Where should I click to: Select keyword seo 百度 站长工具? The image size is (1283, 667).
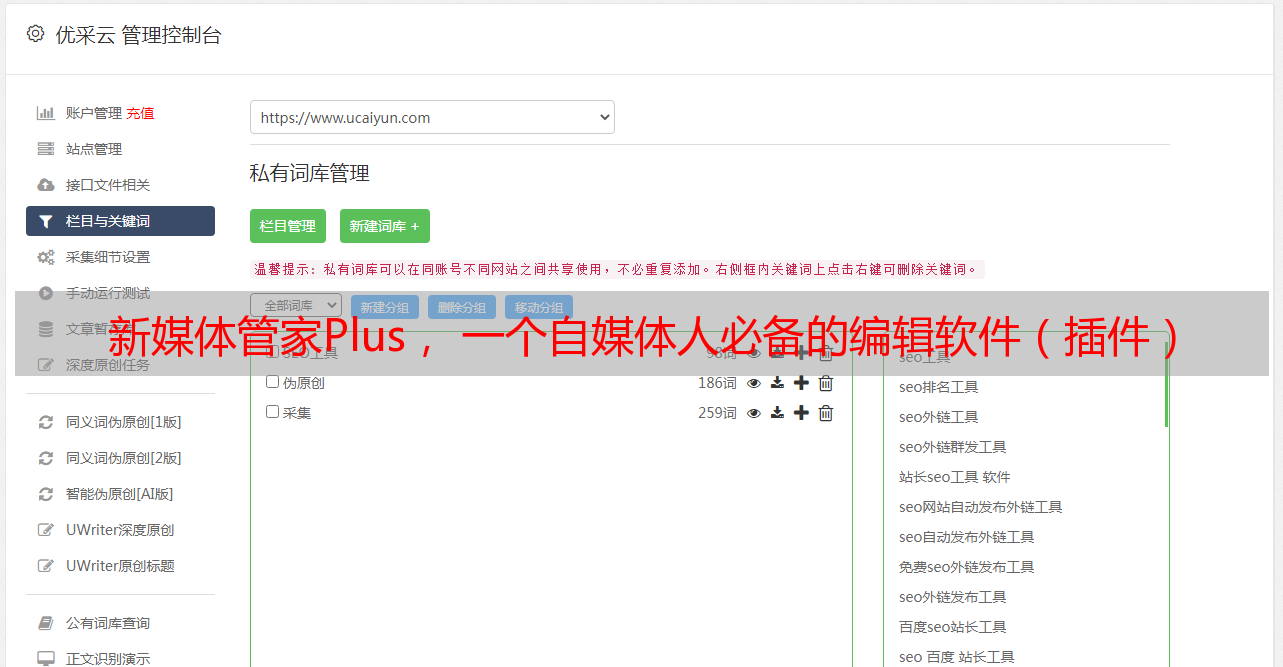pos(957,657)
